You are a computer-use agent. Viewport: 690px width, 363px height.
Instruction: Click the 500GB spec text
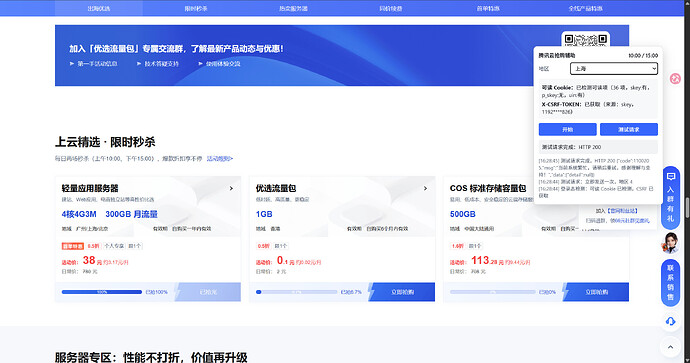462,214
